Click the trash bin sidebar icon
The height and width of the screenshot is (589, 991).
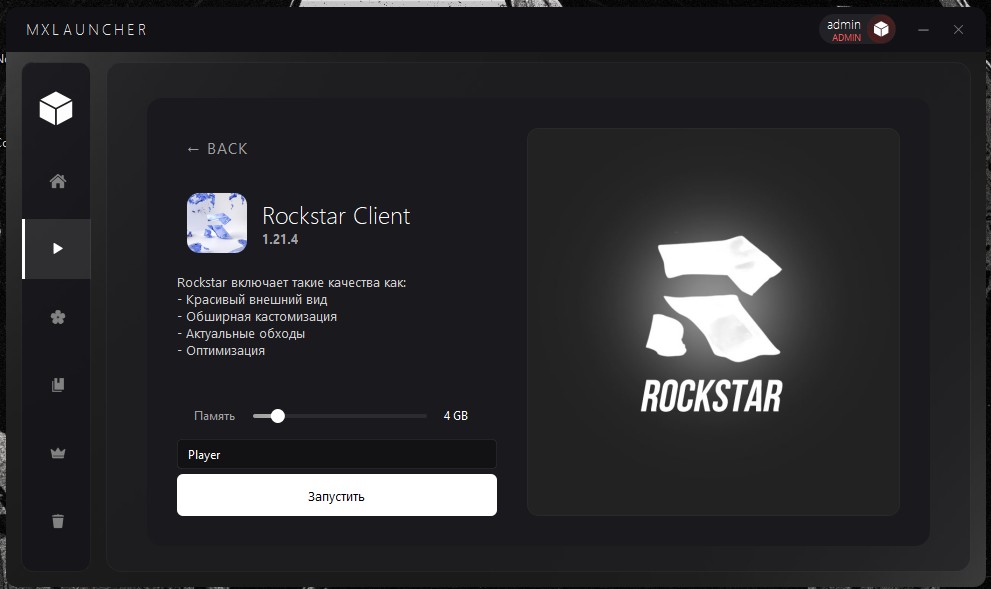pyautogui.click(x=58, y=521)
